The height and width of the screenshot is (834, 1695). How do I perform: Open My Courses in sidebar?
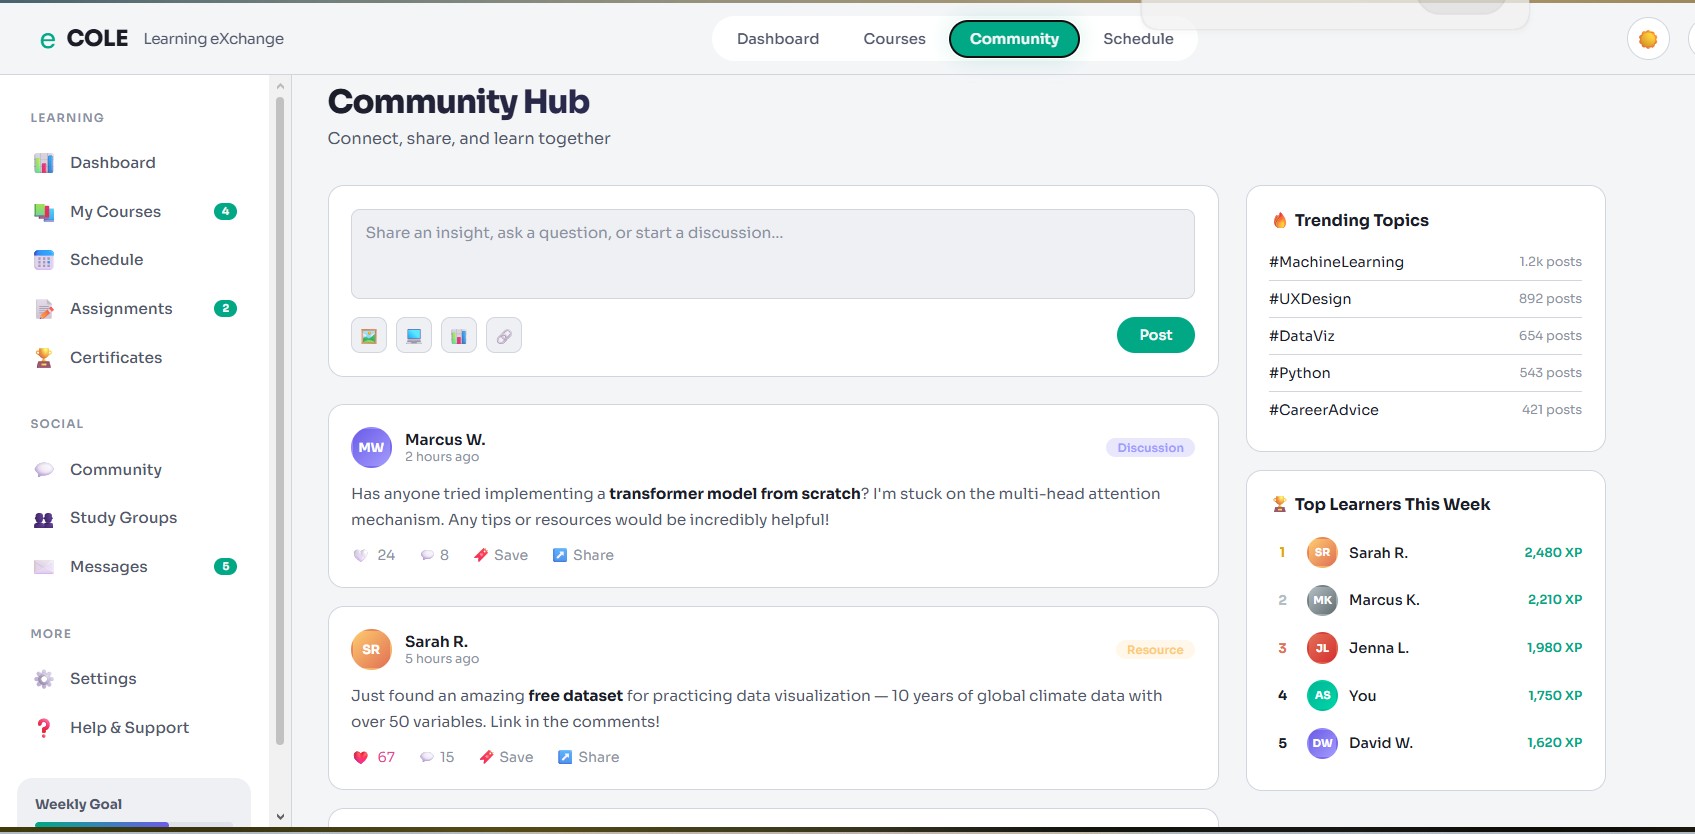pos(135,212)
